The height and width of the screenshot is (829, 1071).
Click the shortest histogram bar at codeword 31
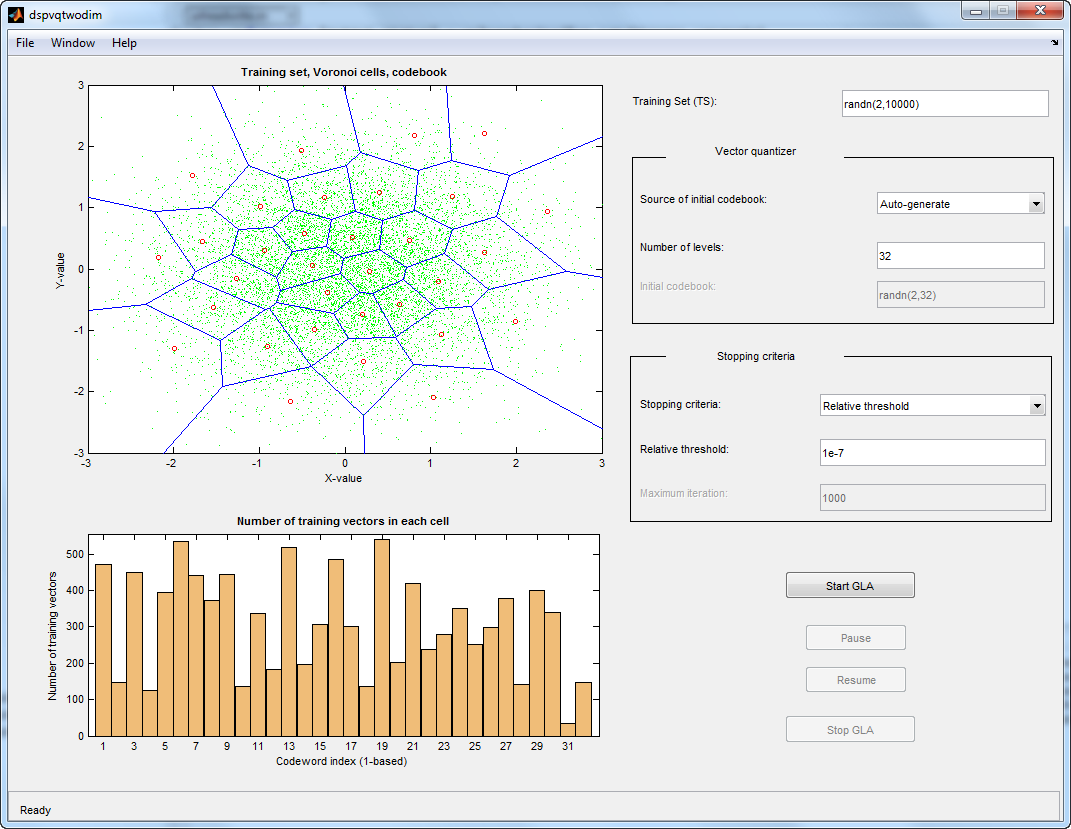click(x=567, y=729)
